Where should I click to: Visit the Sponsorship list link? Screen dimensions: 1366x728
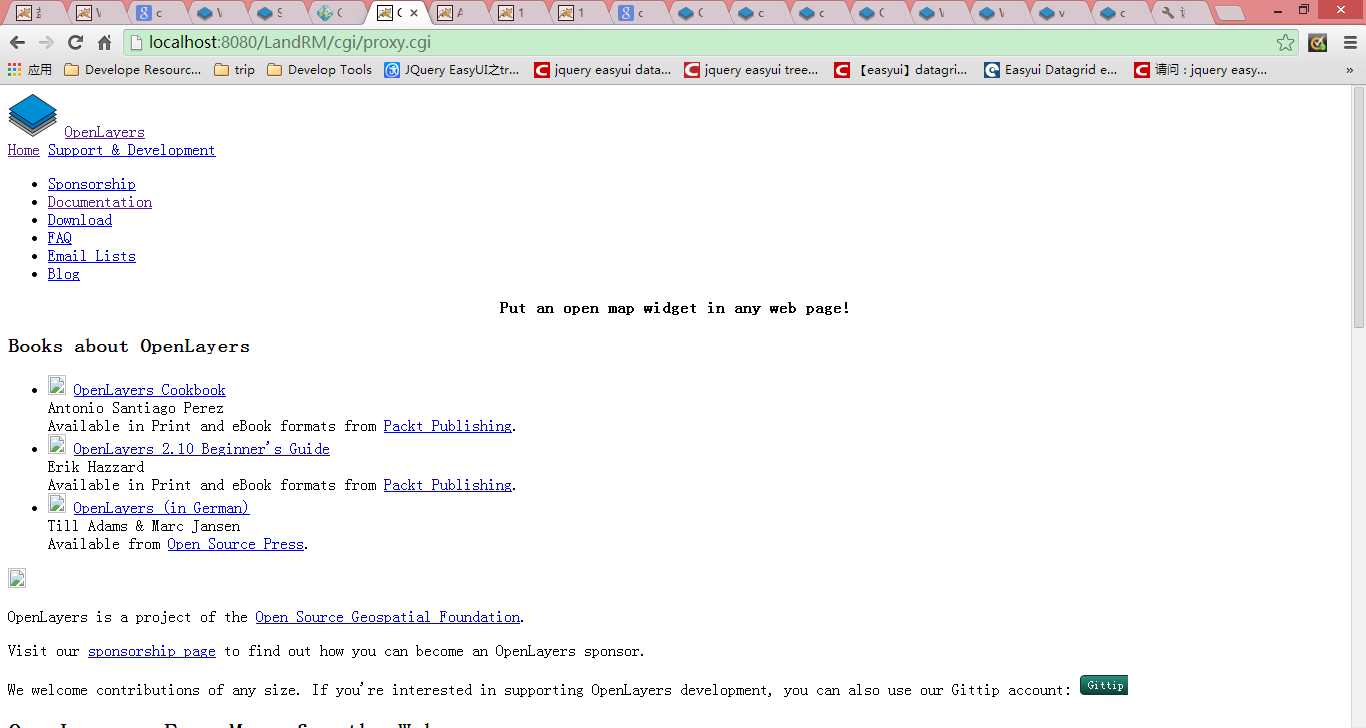tap(91, 184)
